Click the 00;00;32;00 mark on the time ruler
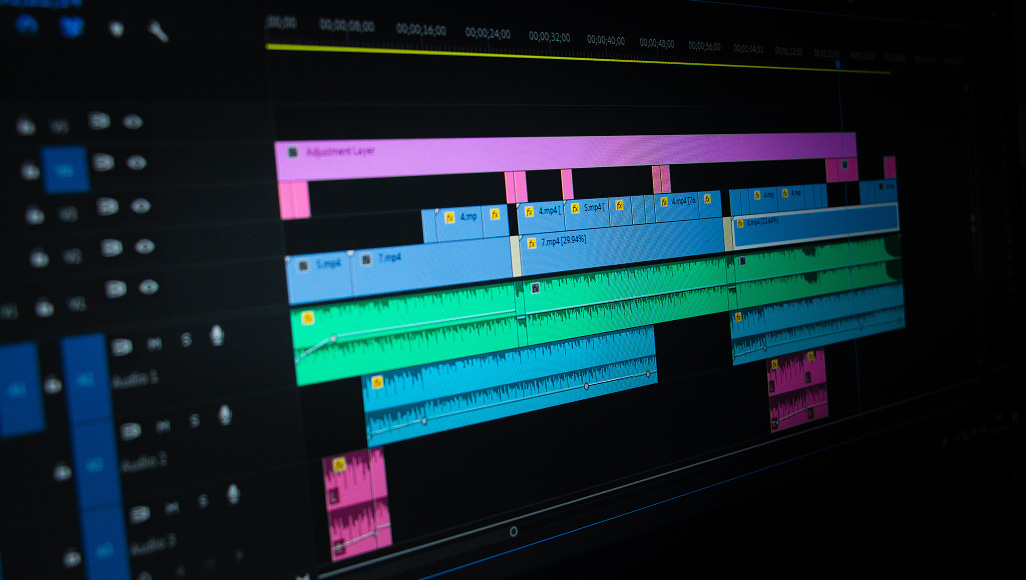 tap(550, 37)
